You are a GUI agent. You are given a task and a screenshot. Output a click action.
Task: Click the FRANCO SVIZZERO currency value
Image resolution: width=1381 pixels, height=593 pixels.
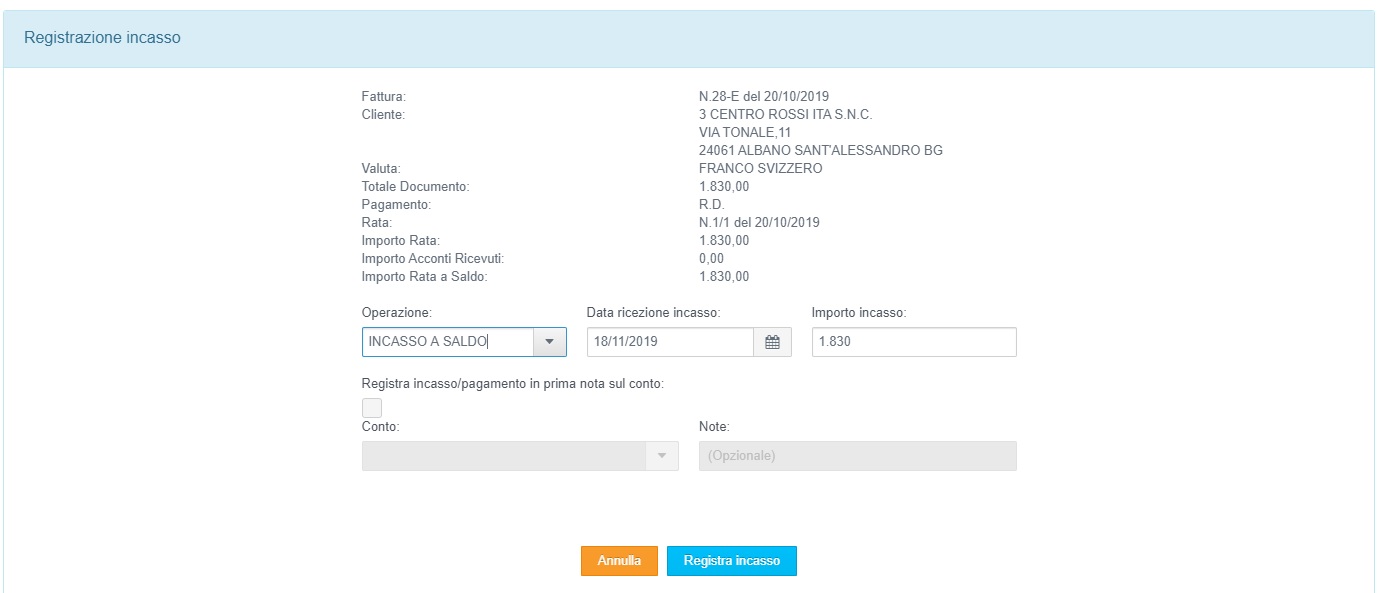(x=760, y=169)
